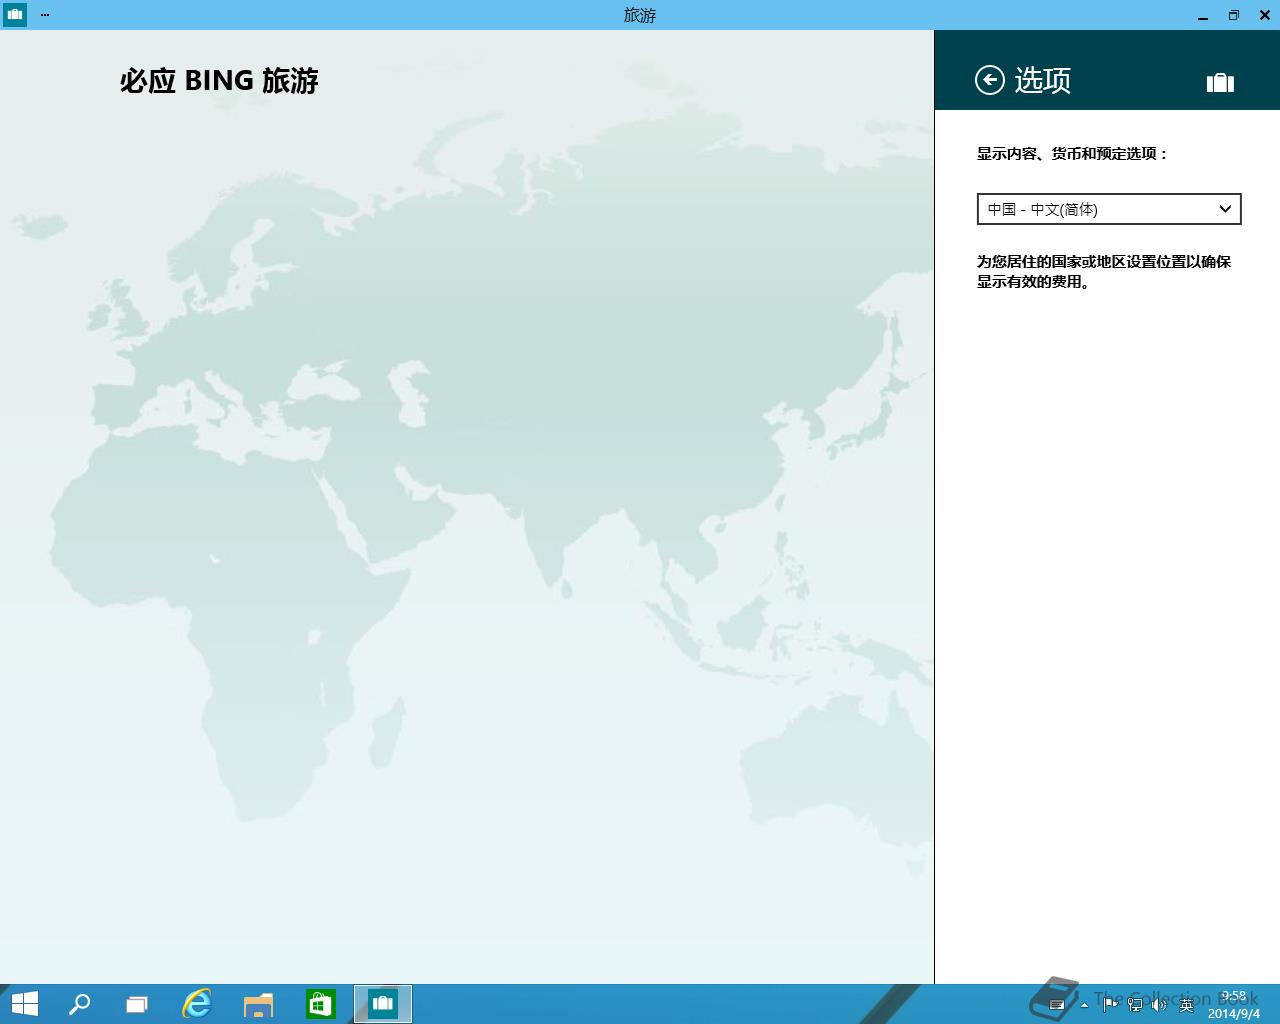The height and width of the screenshot is (1024, 1280).
Task: Click the 显示内容、货币和预定选项 label
Action: point(1072,153)
